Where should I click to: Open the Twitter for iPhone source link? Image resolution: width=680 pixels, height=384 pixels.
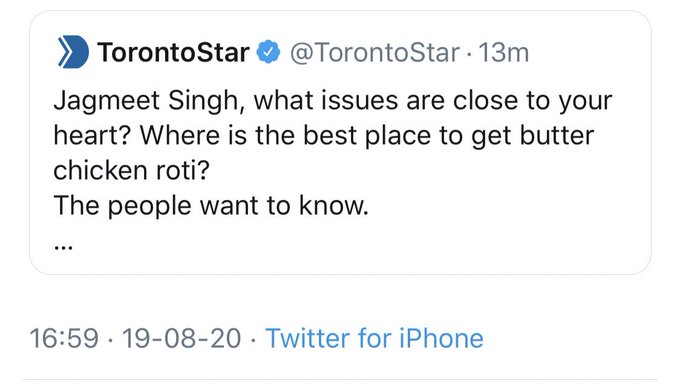(374, 338)
